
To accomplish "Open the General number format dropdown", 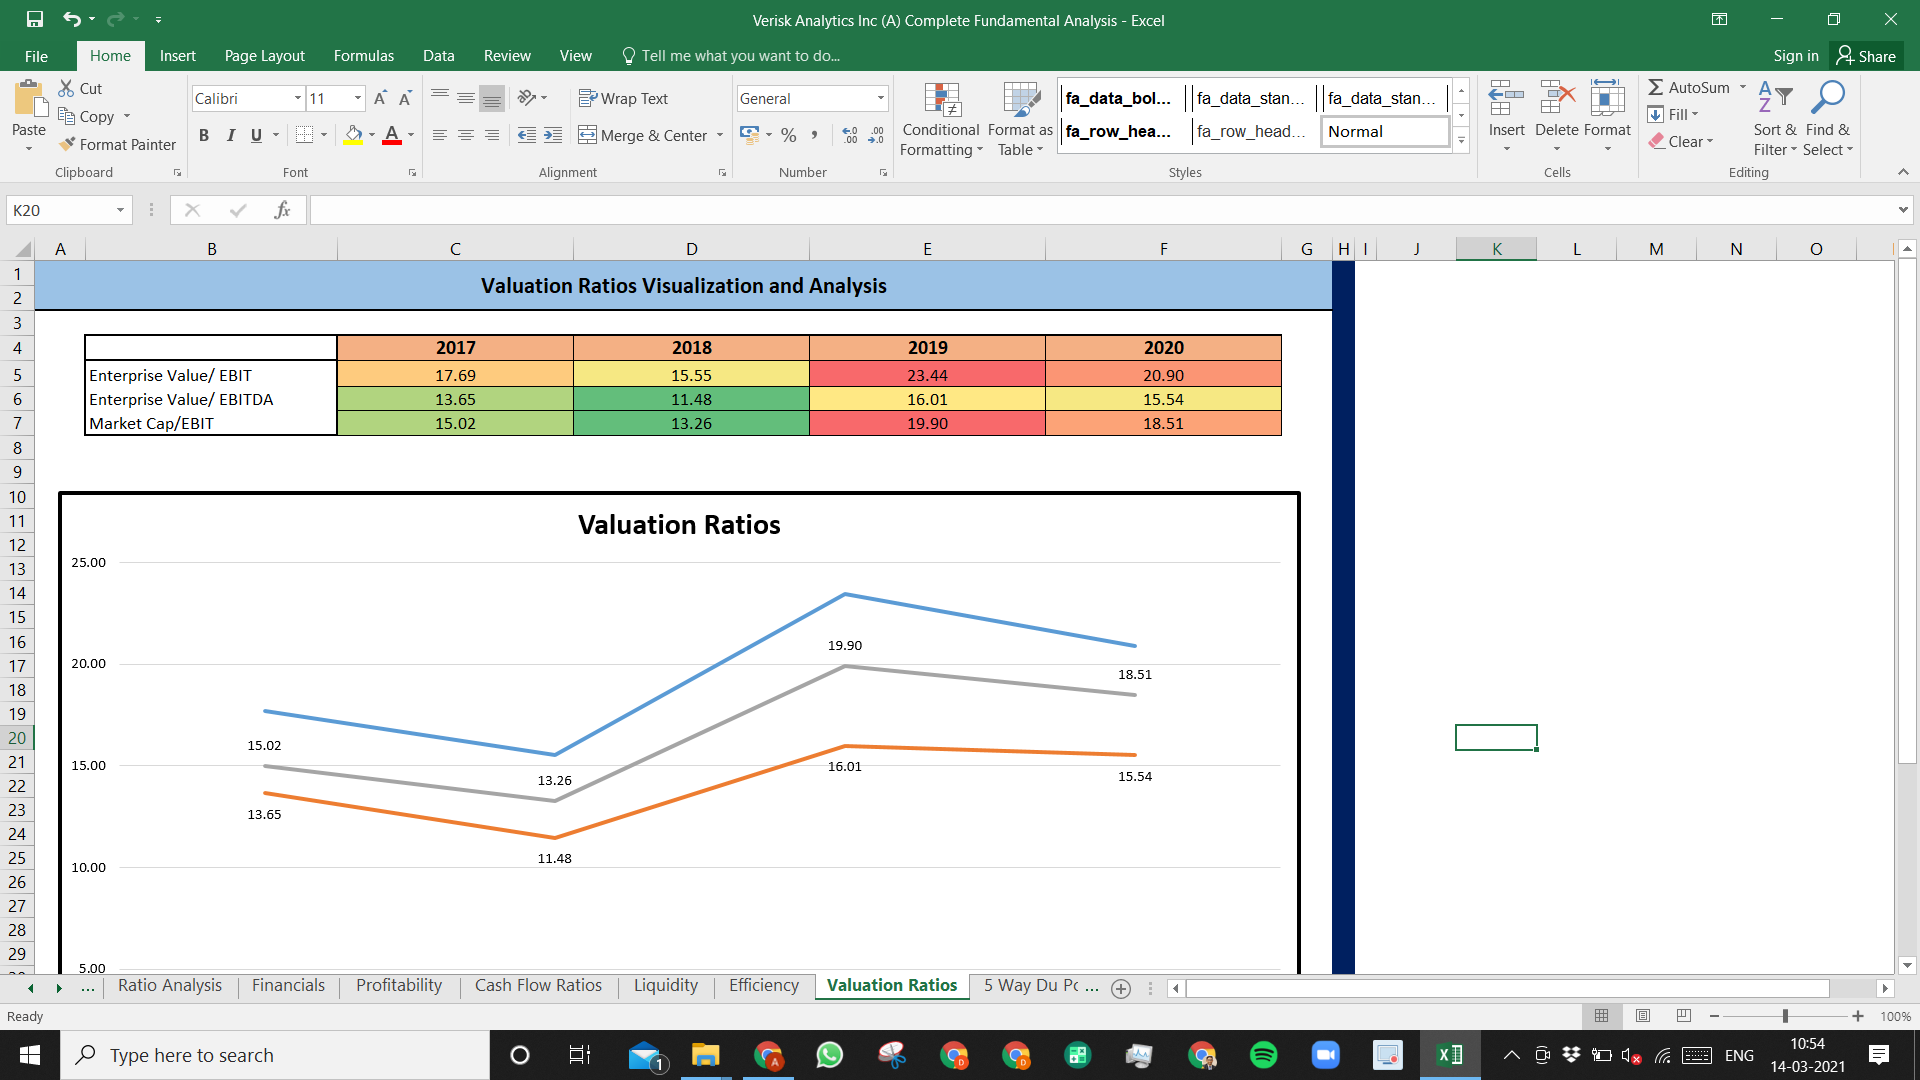I will (x=881, y=98).
